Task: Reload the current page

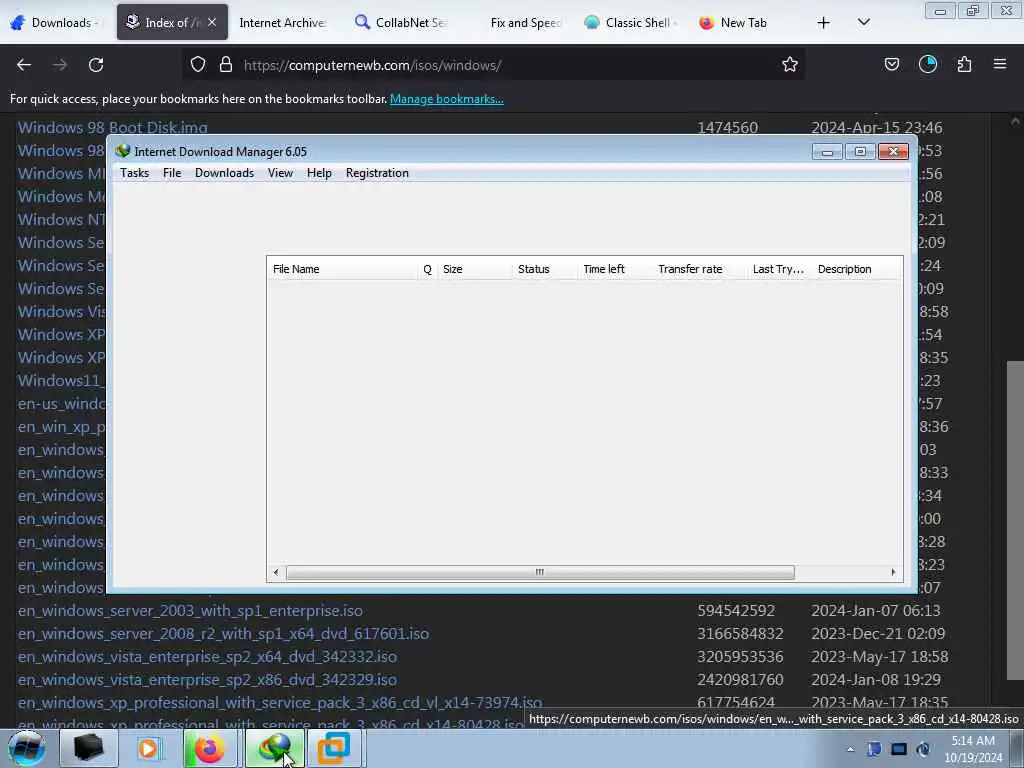Action: pyautogui.click(x=96, y=65)
